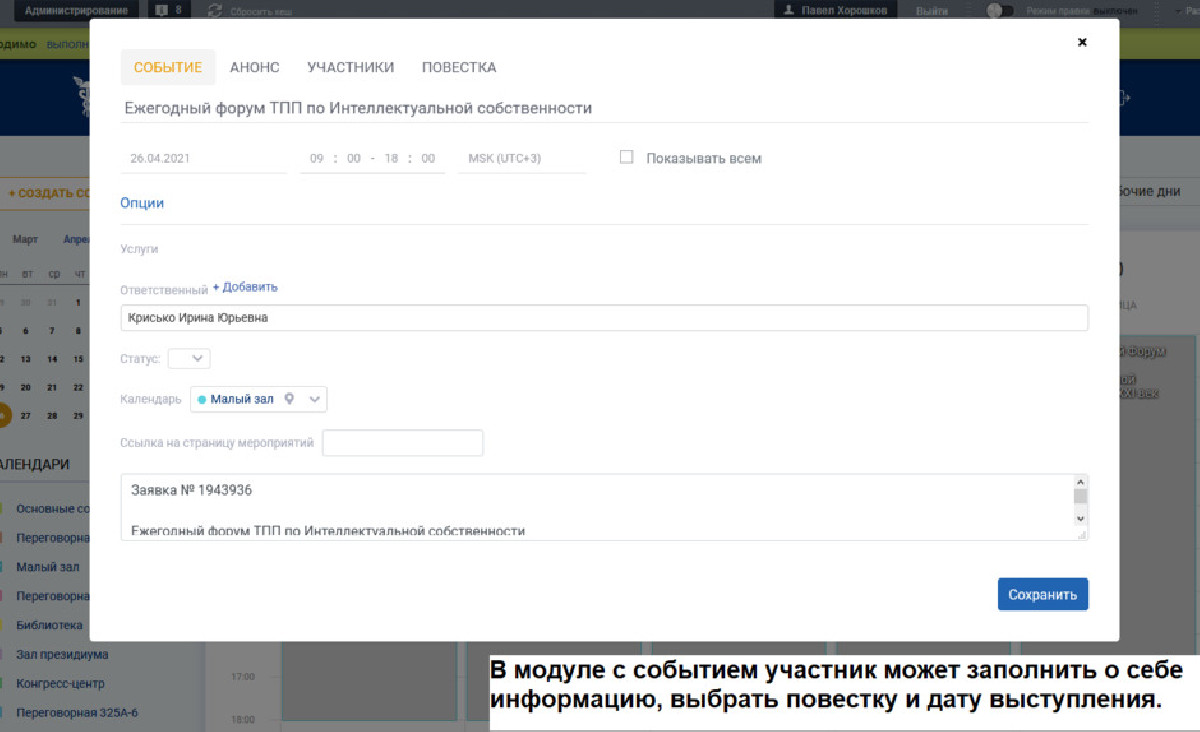Switch to the СОБЫТИЕ tab

[168, 67]
